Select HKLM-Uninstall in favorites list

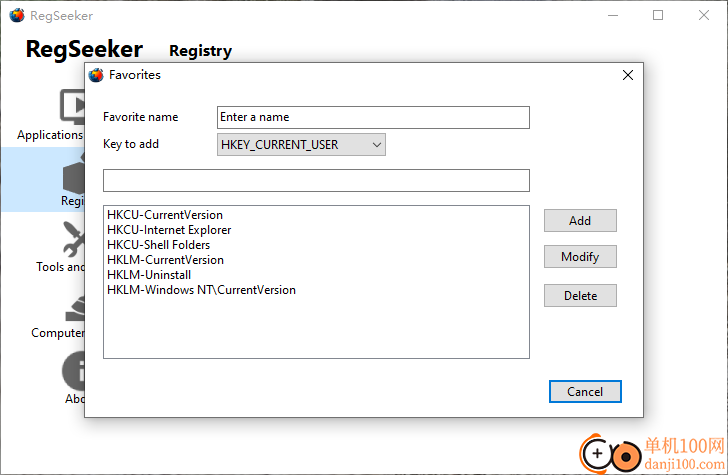click(149, 275)
